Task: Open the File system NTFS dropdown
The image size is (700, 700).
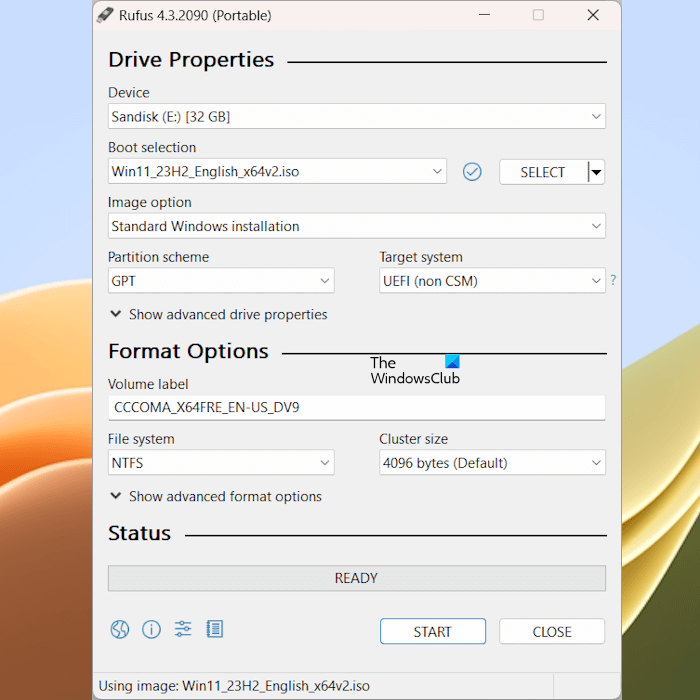Action: (221, 462)
